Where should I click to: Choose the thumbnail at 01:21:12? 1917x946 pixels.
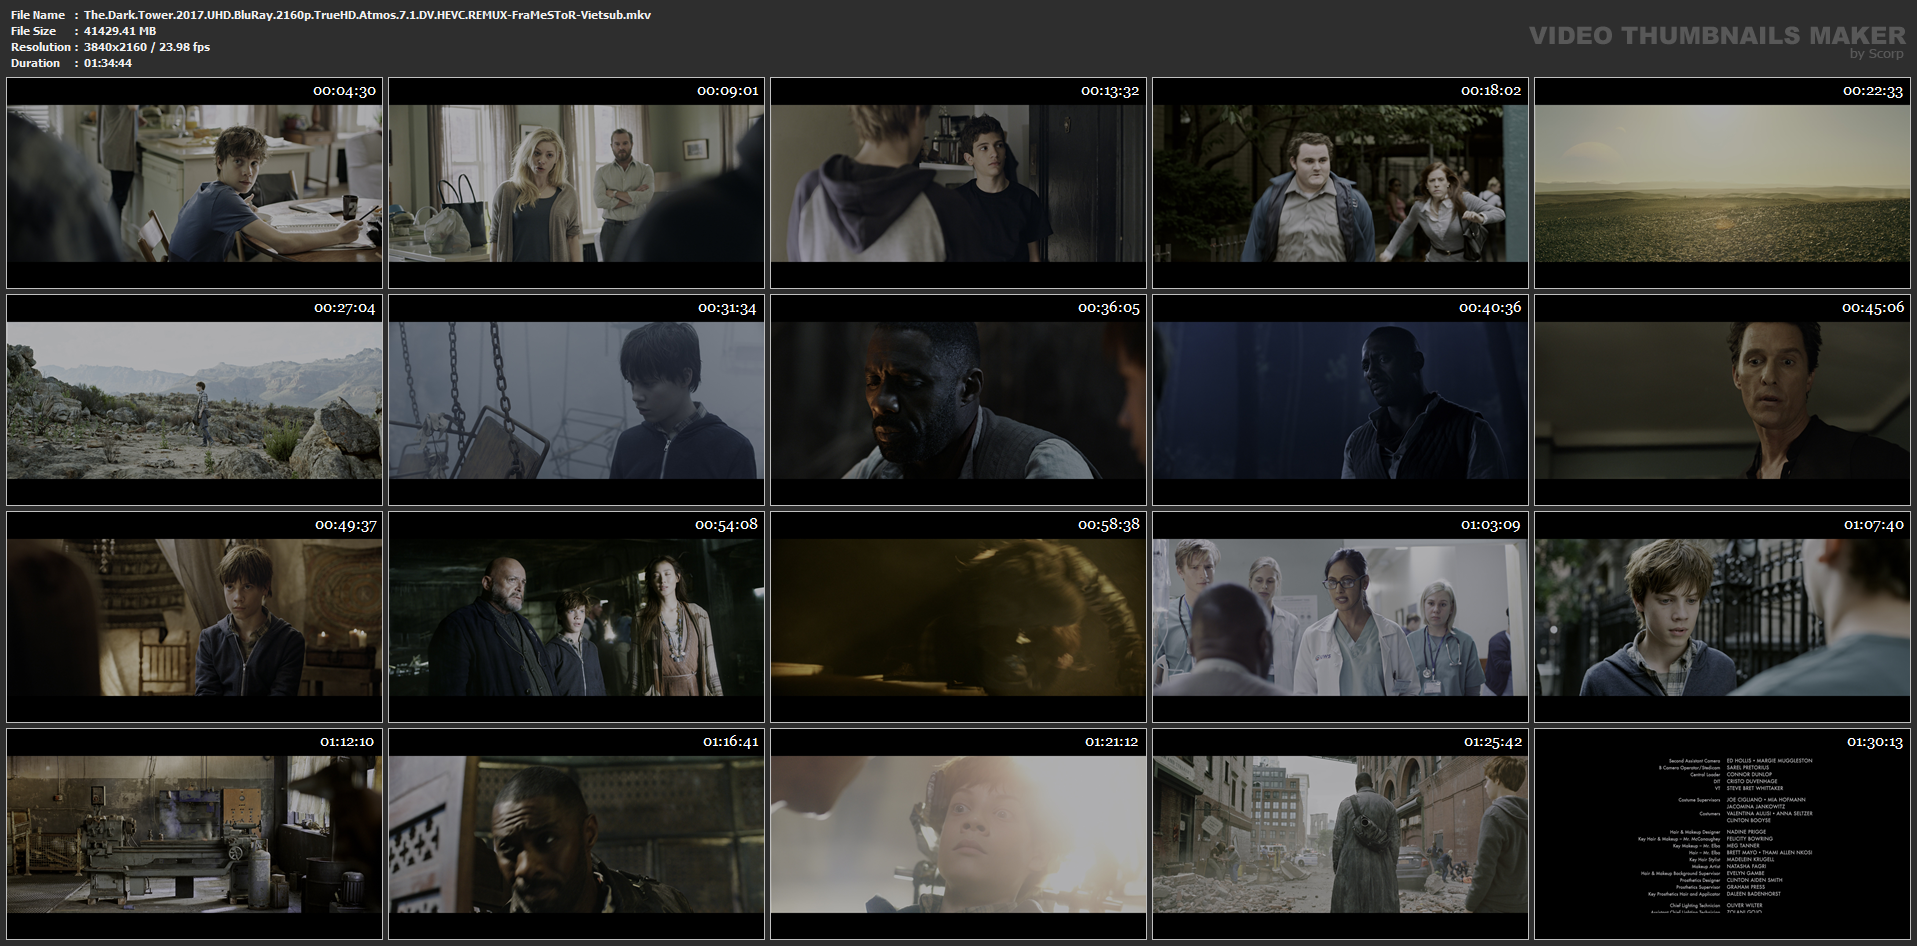tap(958, 834)
